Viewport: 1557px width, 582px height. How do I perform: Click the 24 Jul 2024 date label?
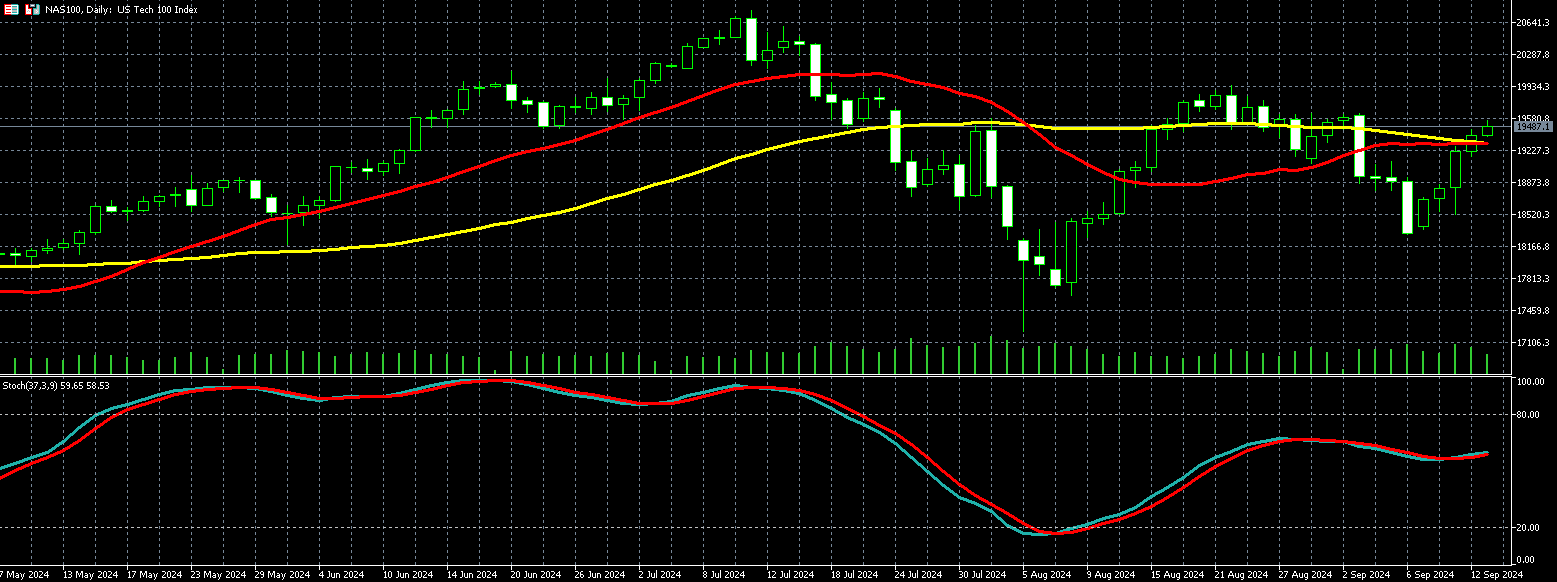click(918, 575)
